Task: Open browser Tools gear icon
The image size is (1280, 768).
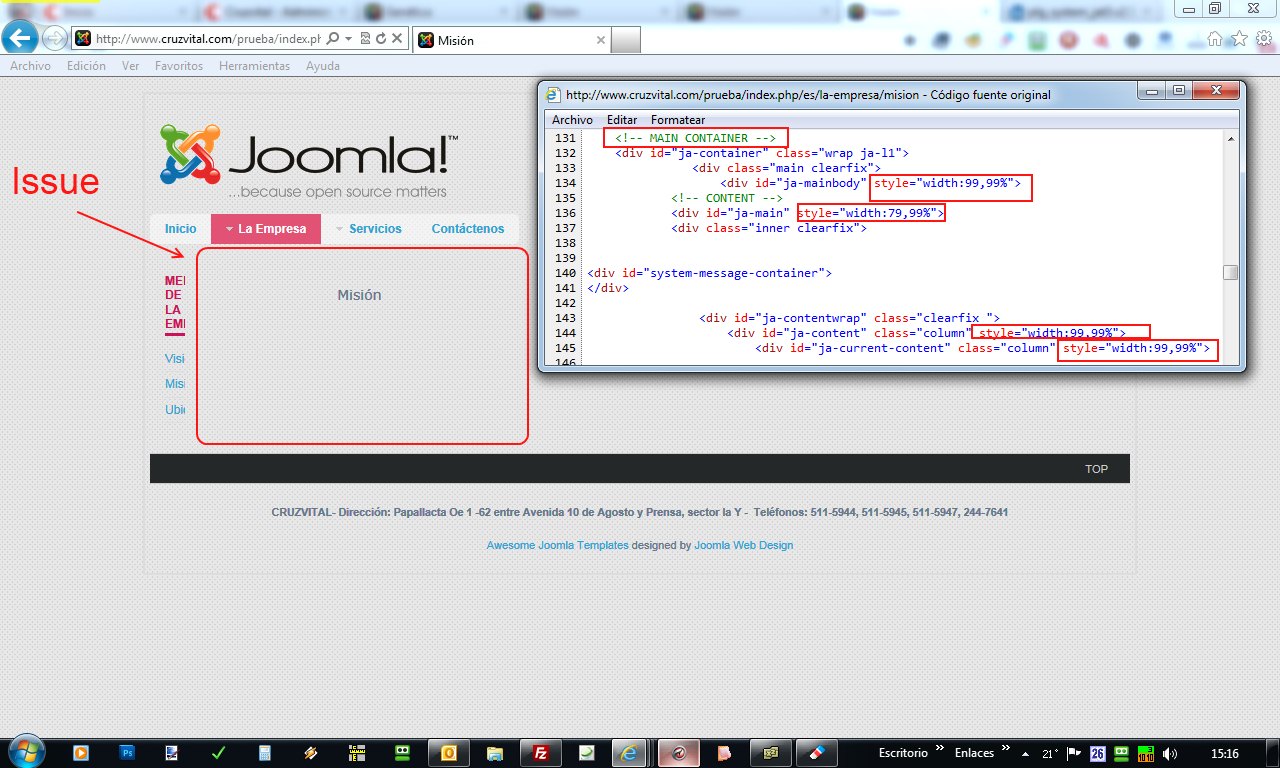Action: coord(1264,39)
